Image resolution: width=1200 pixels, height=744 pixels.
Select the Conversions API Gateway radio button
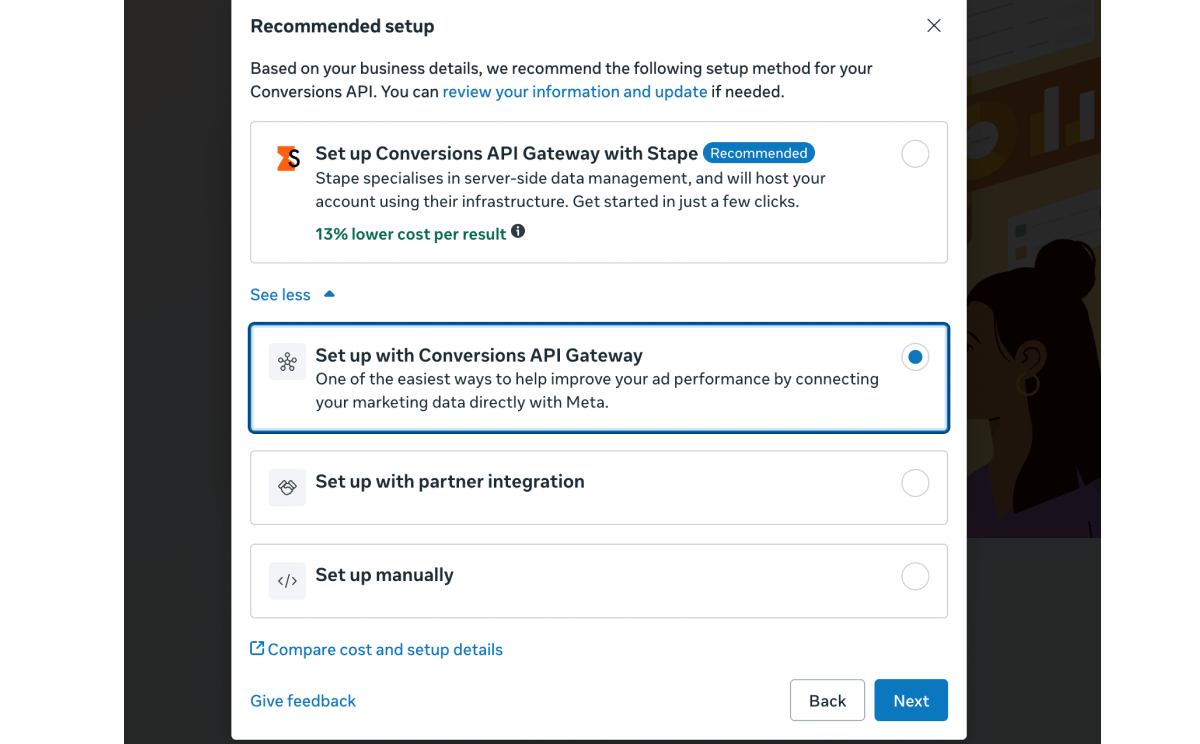coord(915,357)
